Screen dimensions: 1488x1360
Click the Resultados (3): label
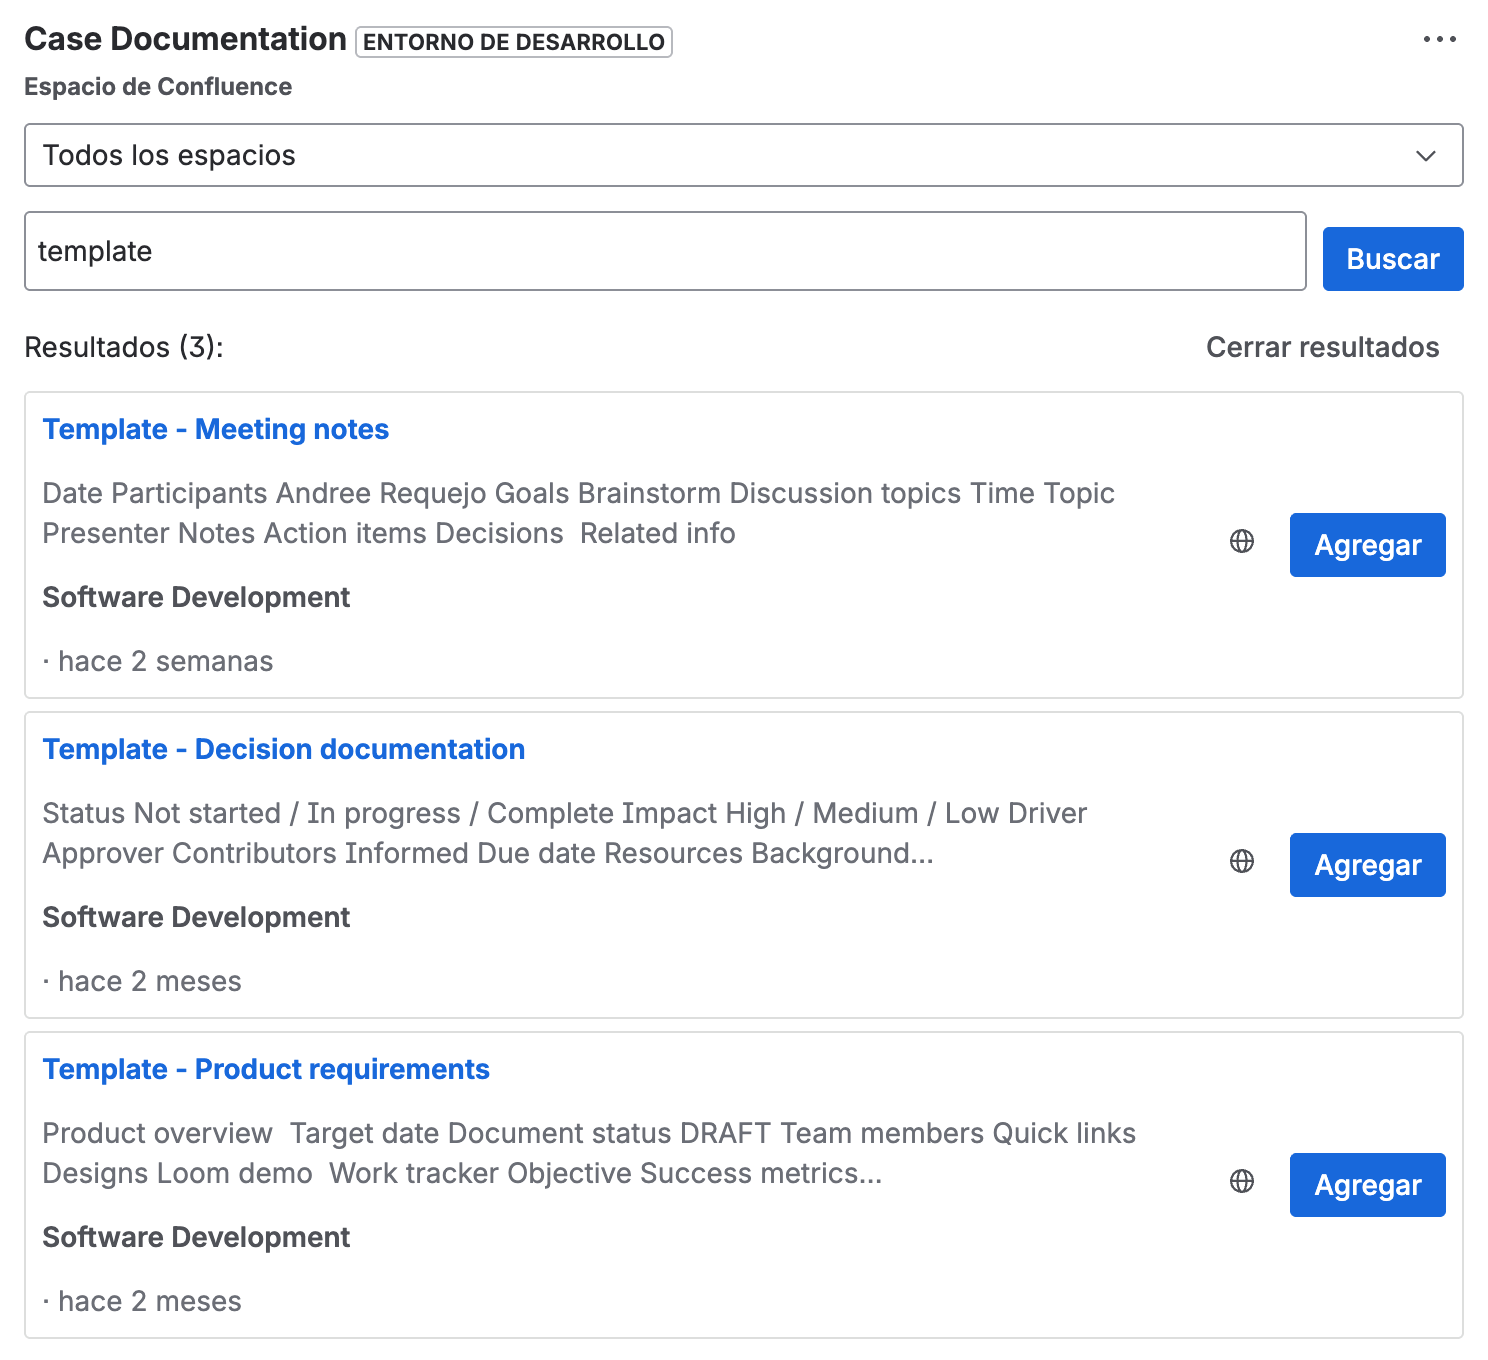point(124,347)
